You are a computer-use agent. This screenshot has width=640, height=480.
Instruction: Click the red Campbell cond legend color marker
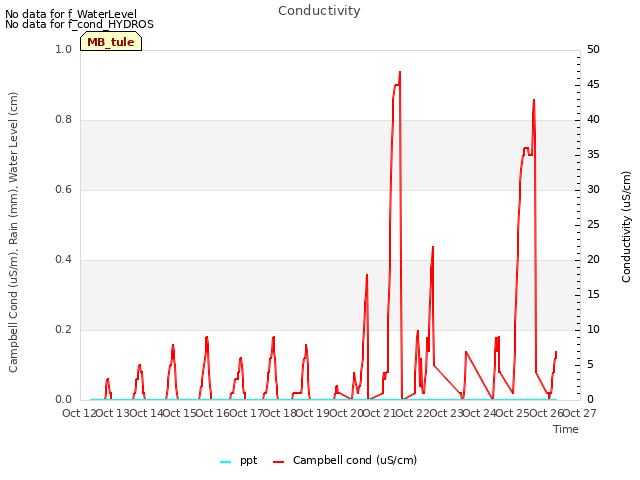pyautogui.click(x=278, y=462)
